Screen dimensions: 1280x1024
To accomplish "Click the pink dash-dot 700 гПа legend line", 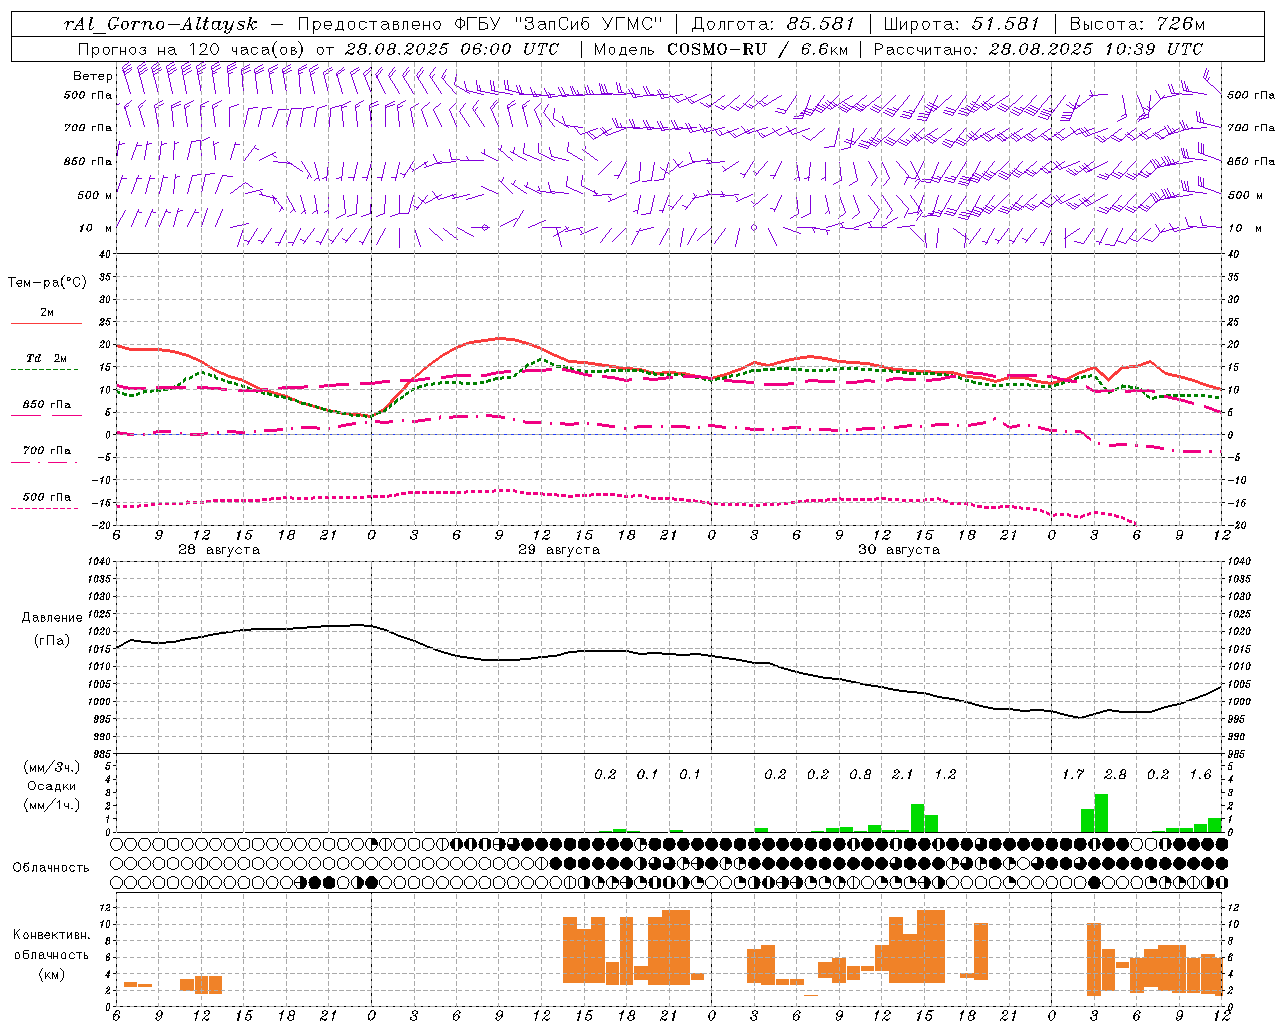I will pos(44,463).
